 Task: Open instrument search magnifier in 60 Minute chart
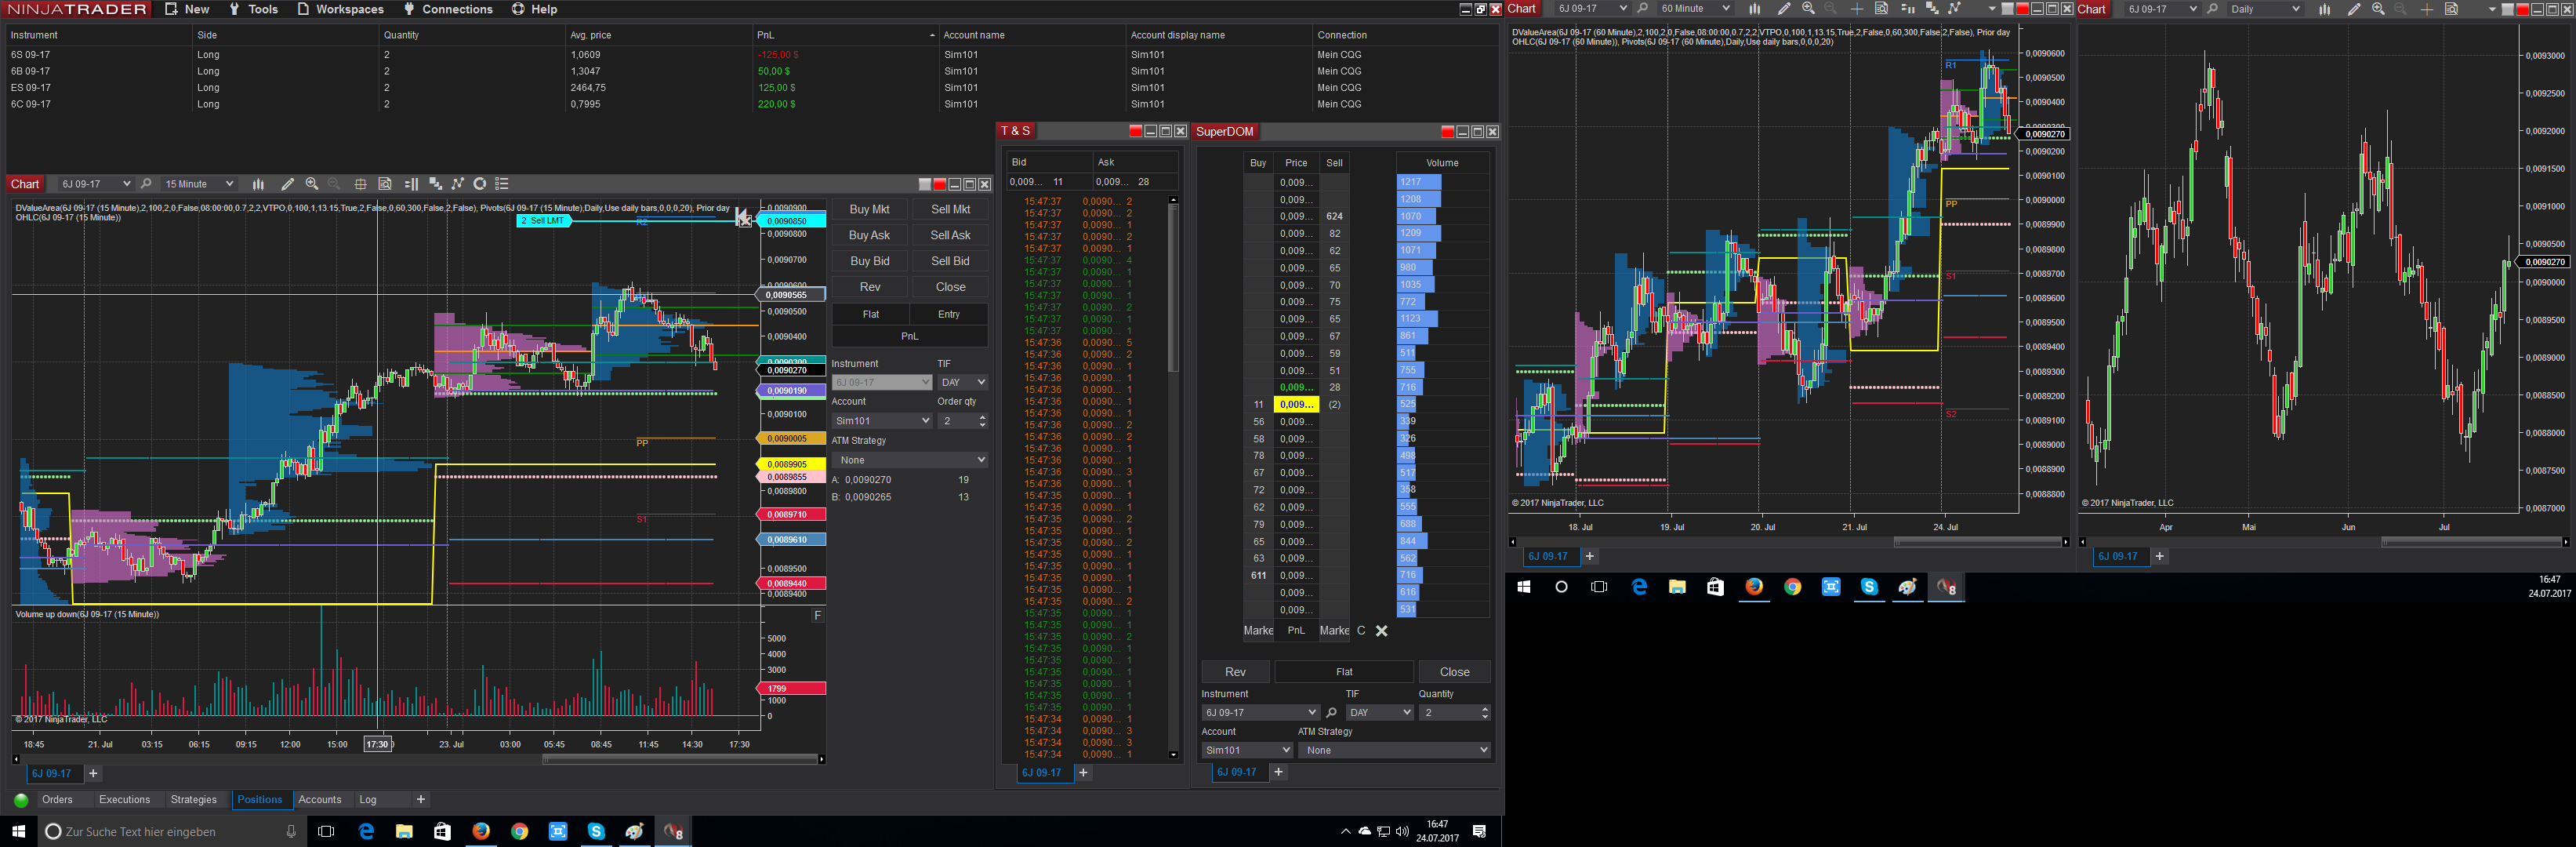1642,9
